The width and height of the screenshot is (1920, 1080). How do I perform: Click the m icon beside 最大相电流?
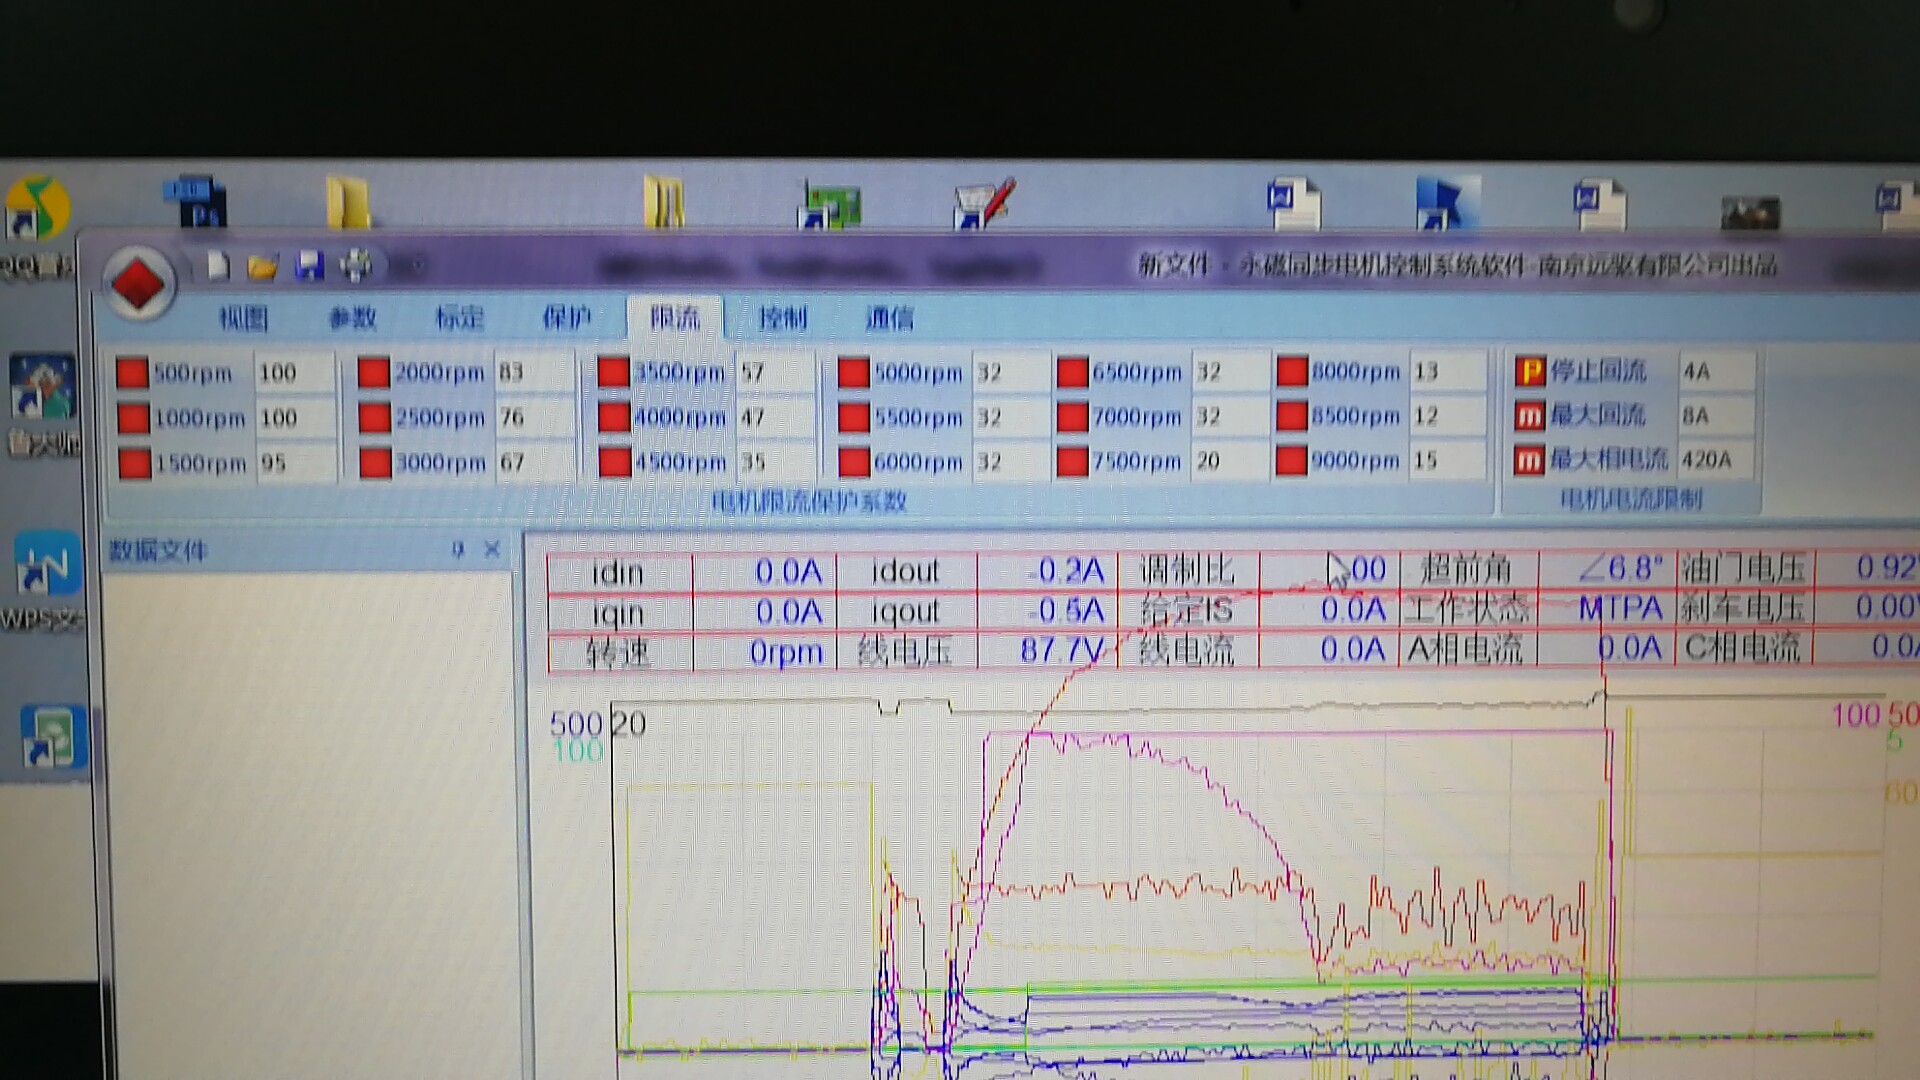[1529, 460]
